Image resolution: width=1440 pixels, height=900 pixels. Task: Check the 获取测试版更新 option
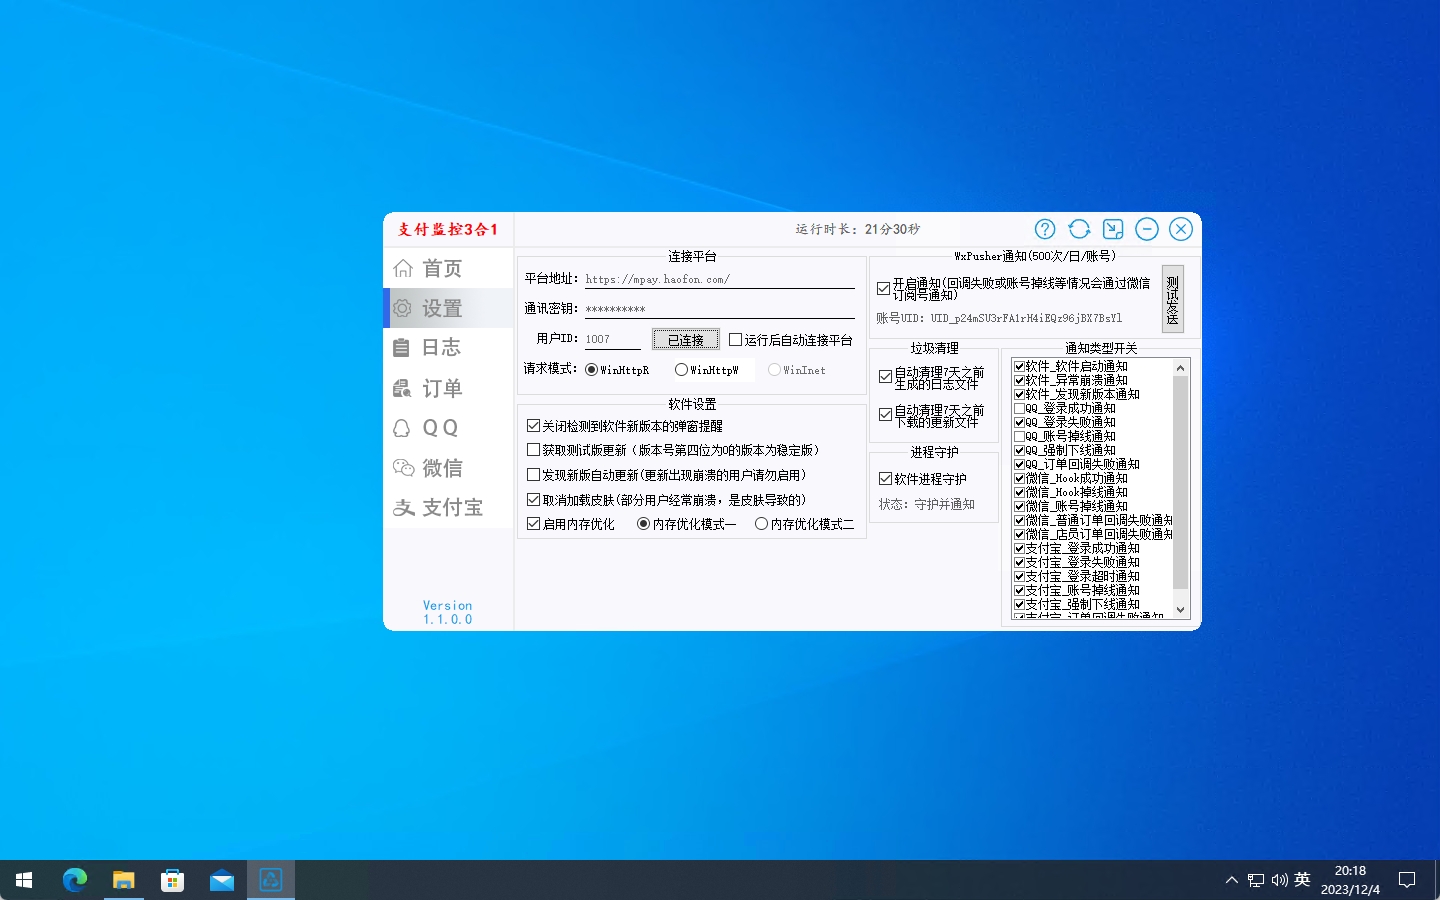coord(534,450)
